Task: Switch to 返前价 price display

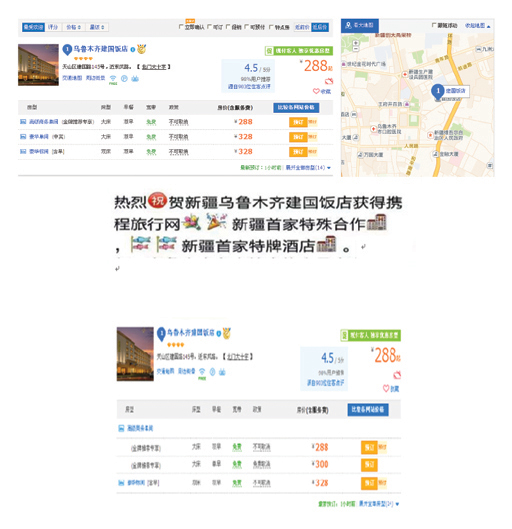Action: [302, 27]
